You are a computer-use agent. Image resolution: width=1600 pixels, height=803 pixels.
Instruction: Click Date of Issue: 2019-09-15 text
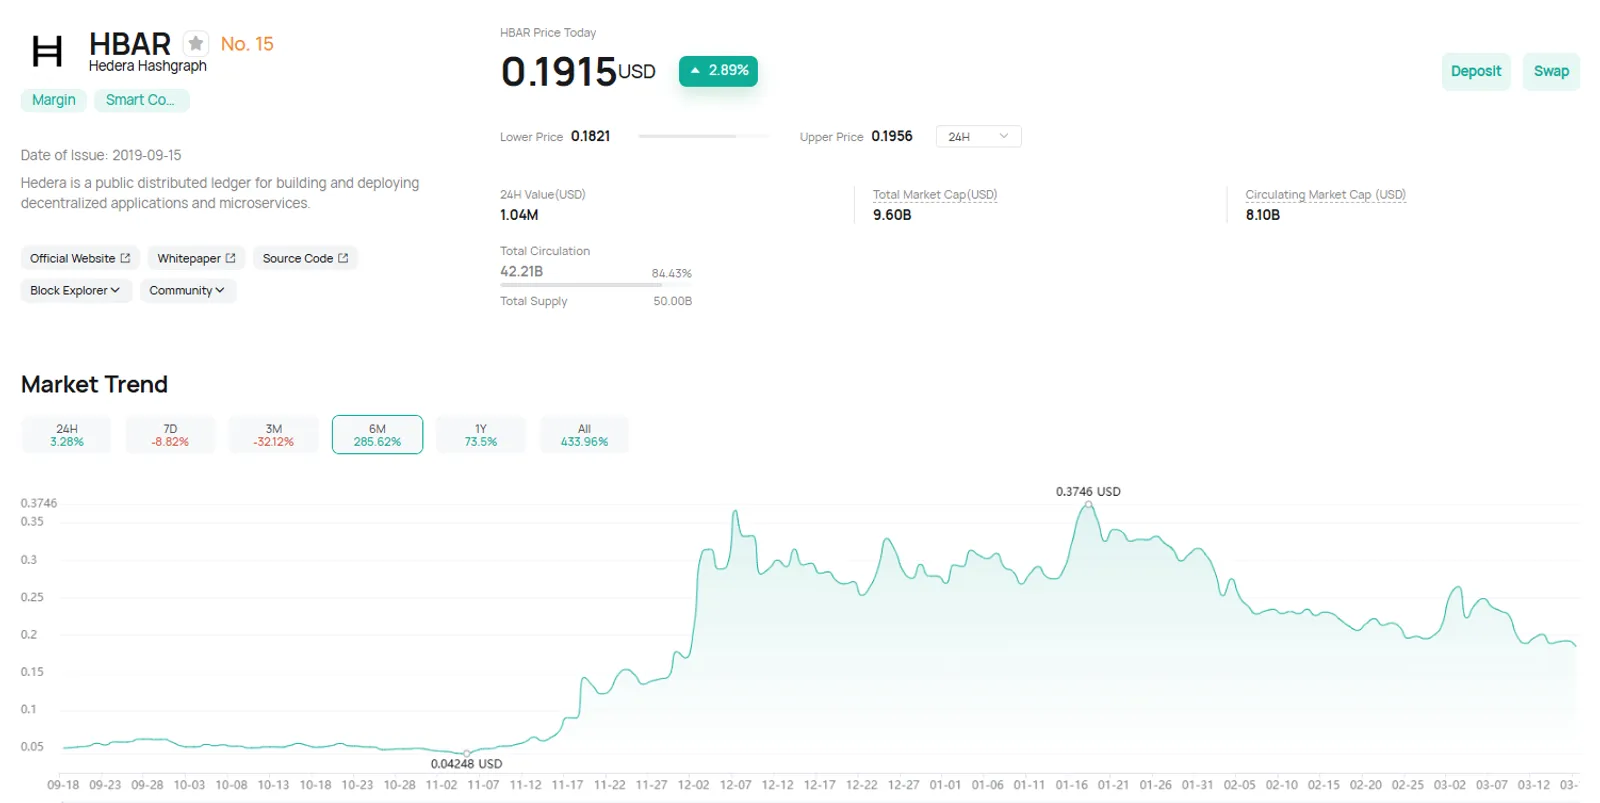101,155
